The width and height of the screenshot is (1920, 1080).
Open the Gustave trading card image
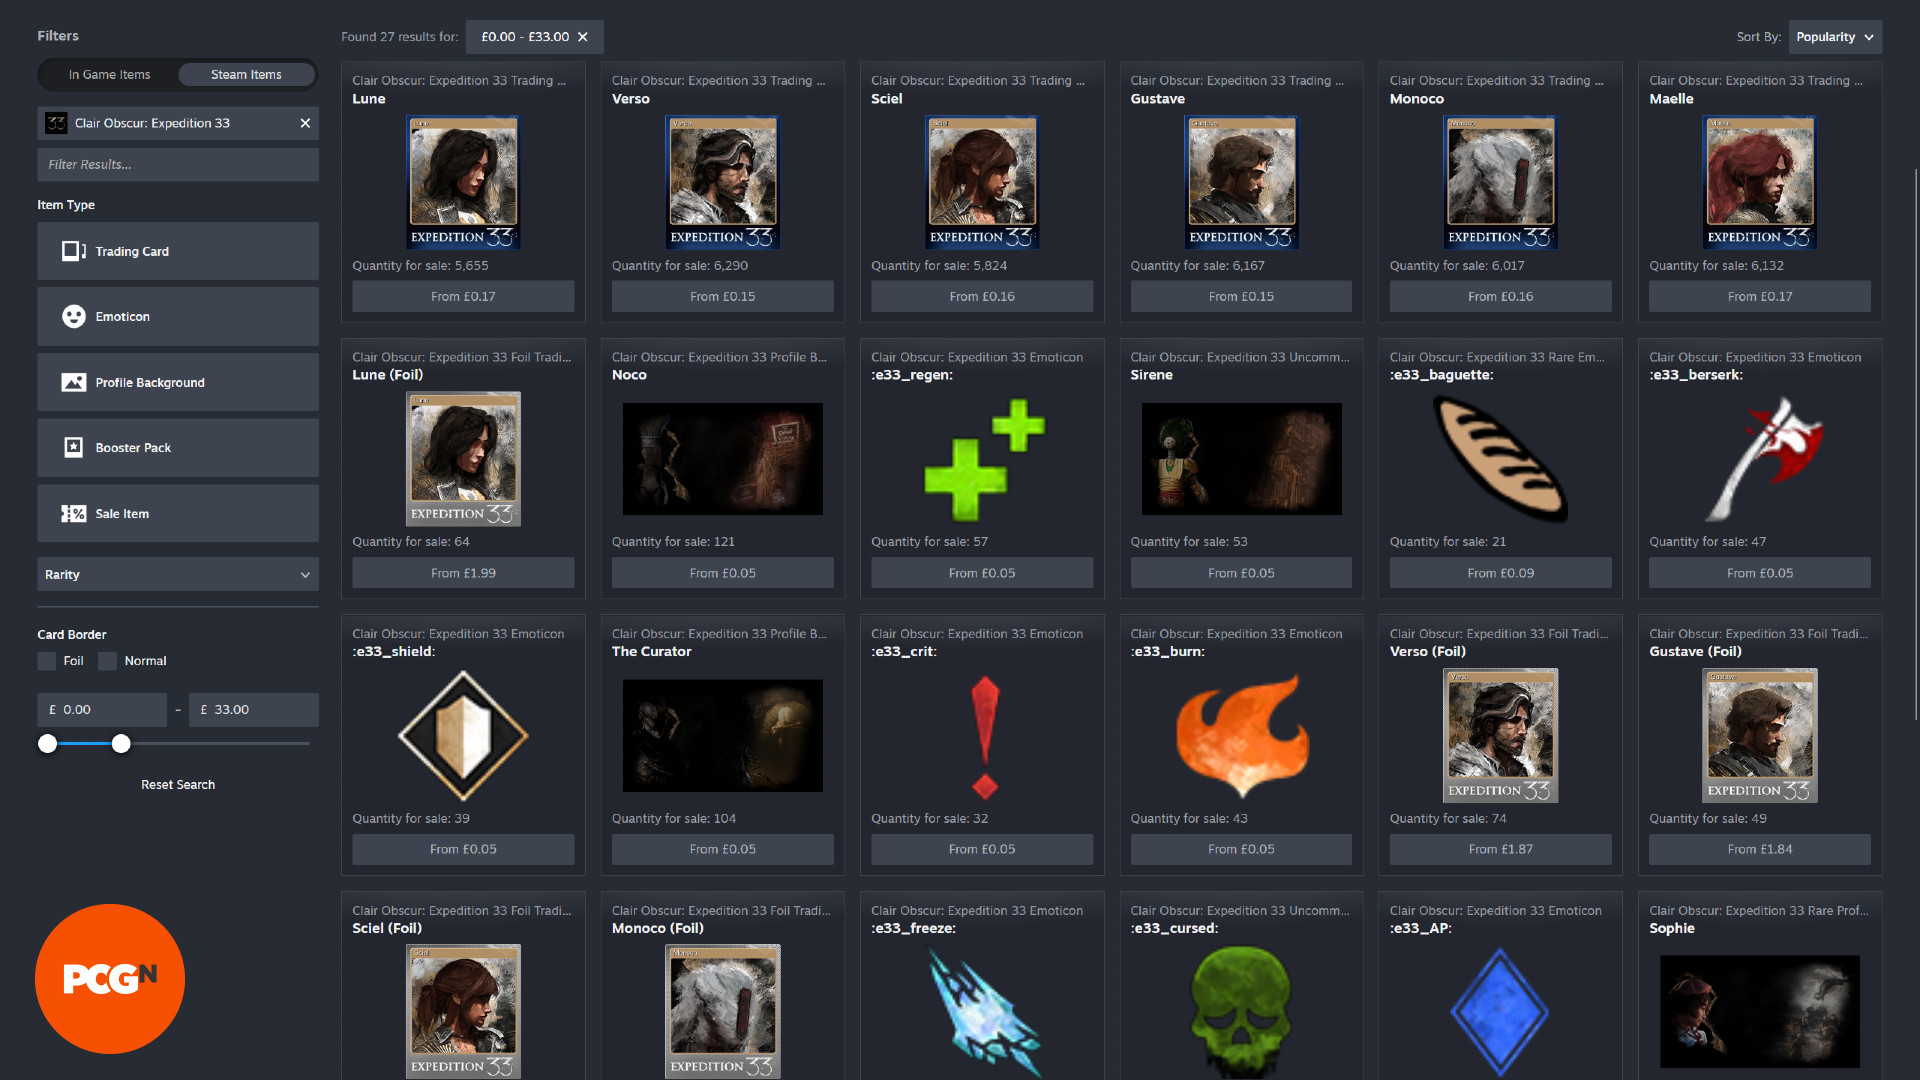pos(1241,182)
